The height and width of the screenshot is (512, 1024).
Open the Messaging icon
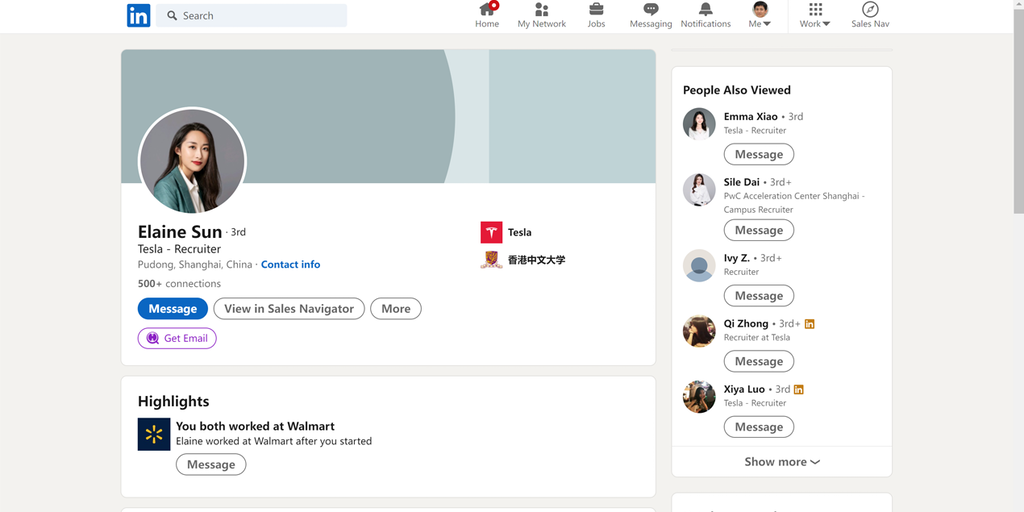(651, 10)
